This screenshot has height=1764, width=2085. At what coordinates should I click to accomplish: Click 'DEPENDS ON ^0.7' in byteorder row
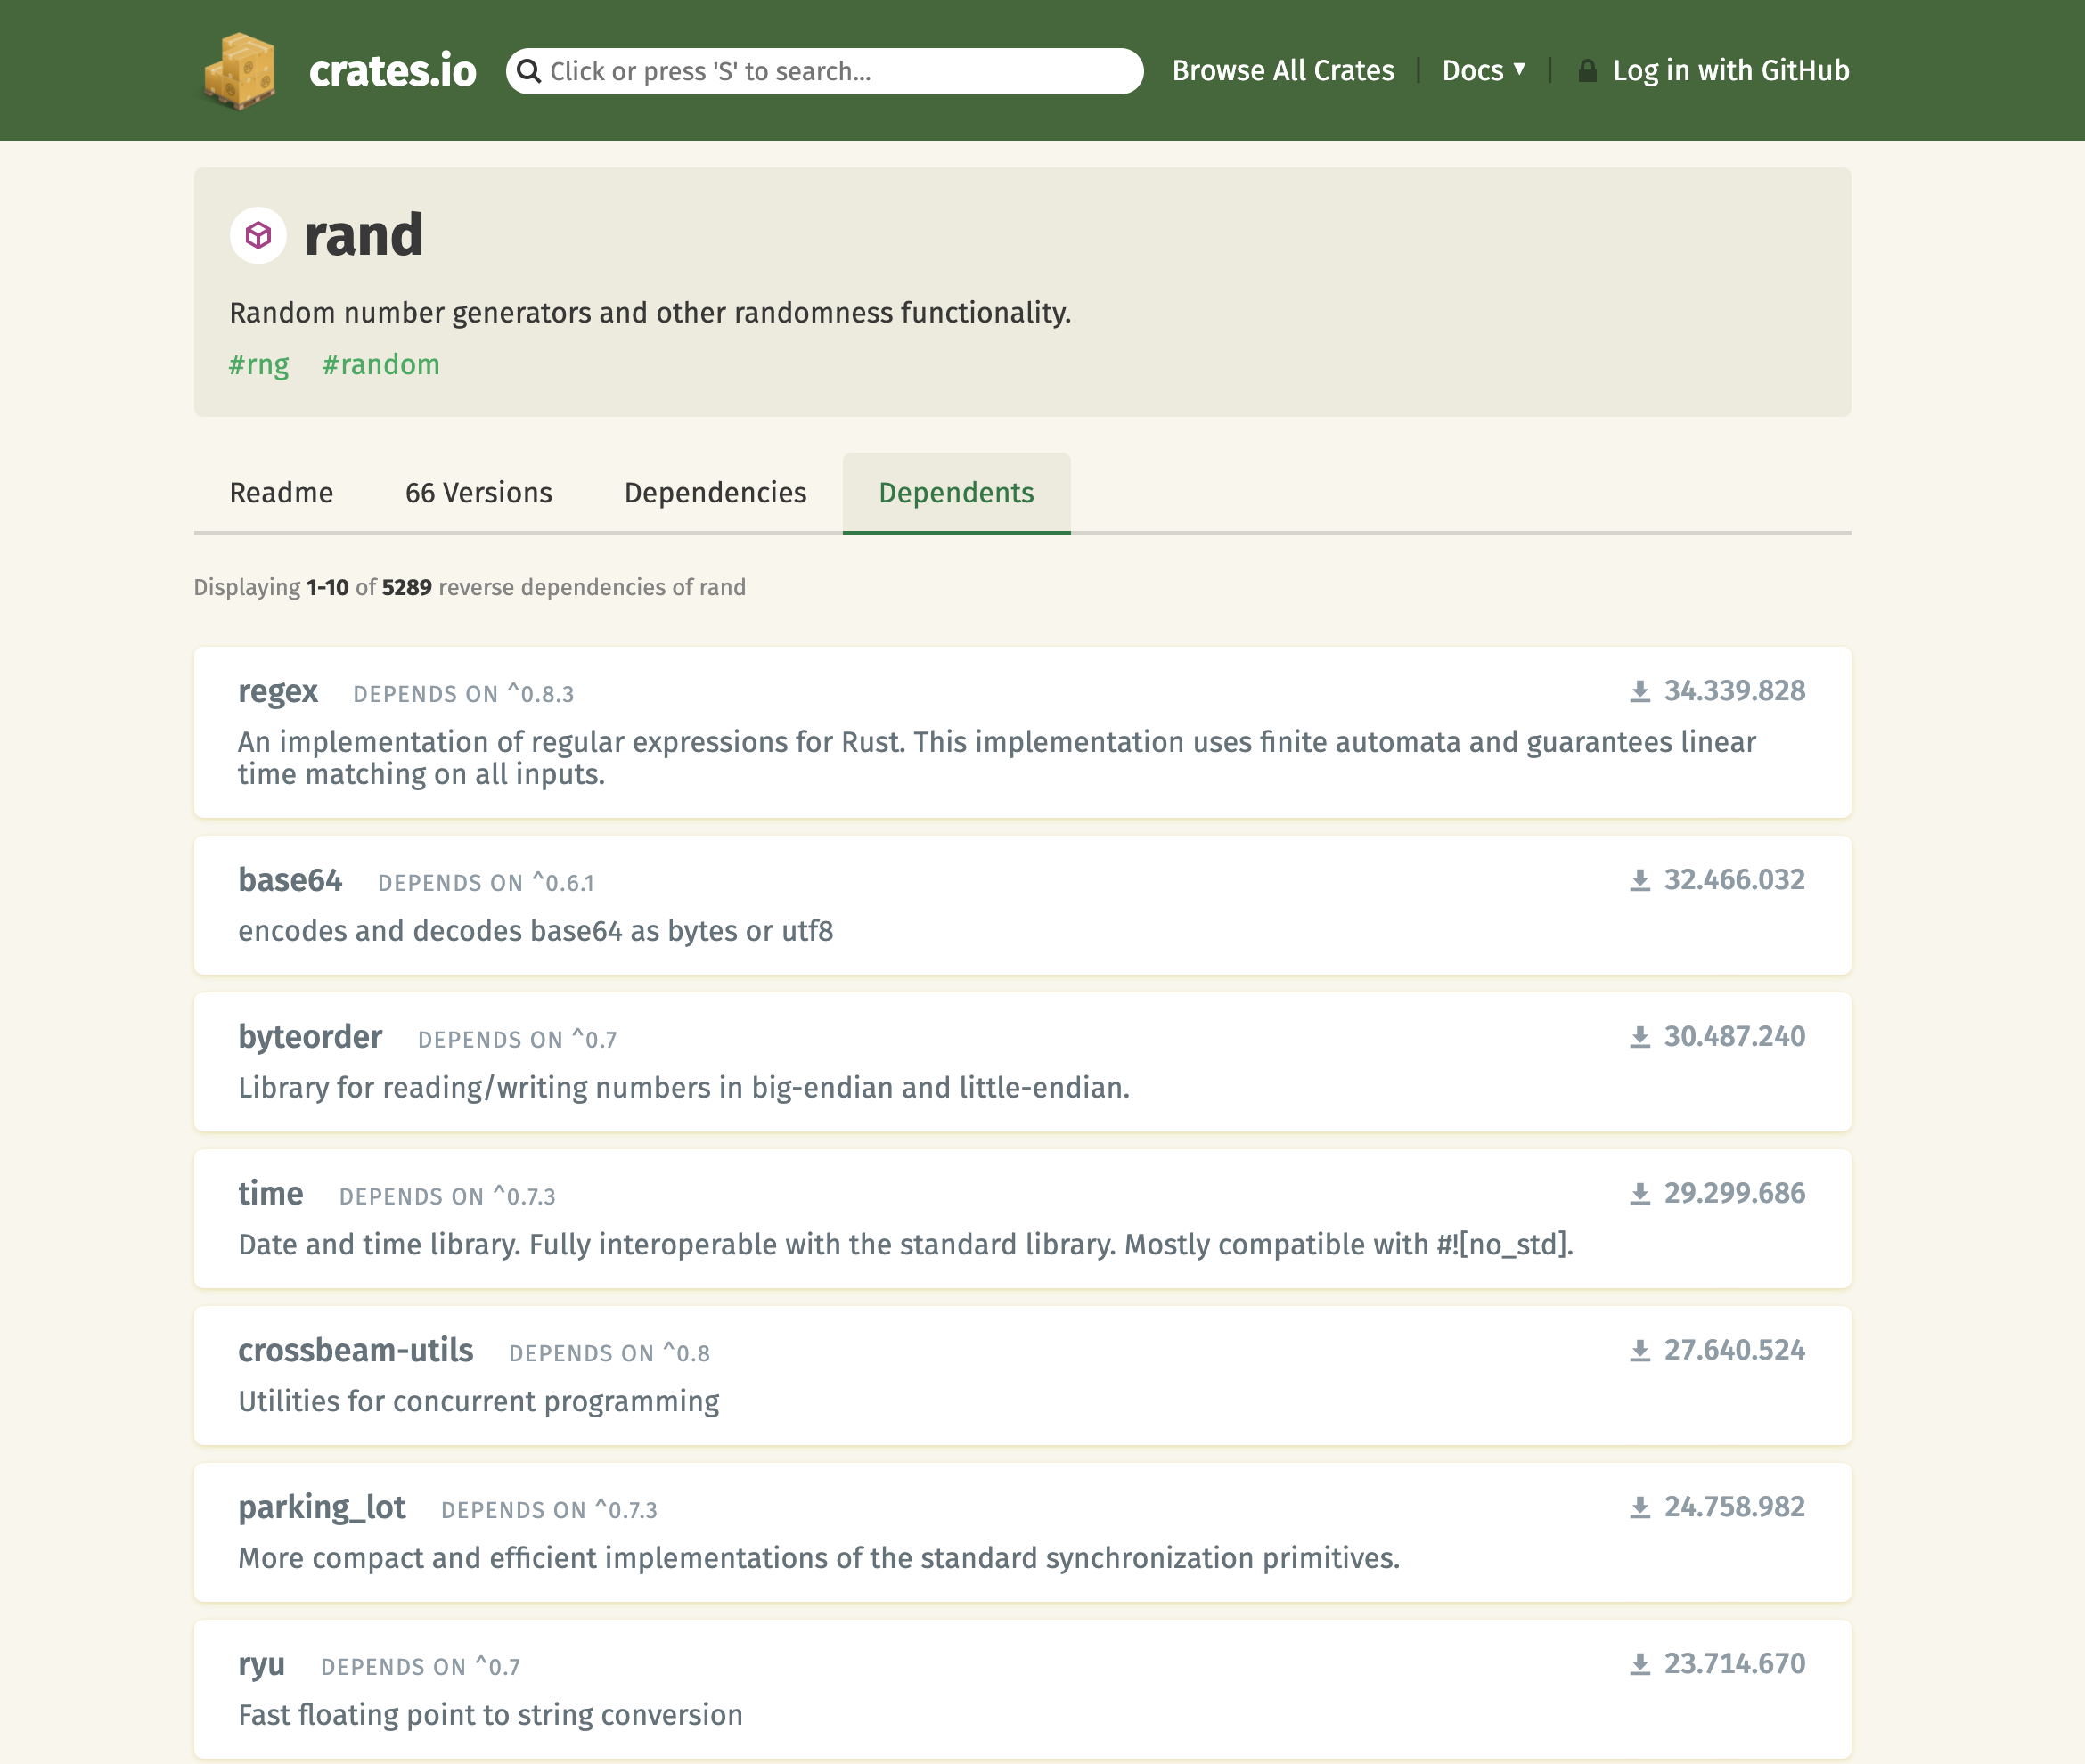point(517,1040)
